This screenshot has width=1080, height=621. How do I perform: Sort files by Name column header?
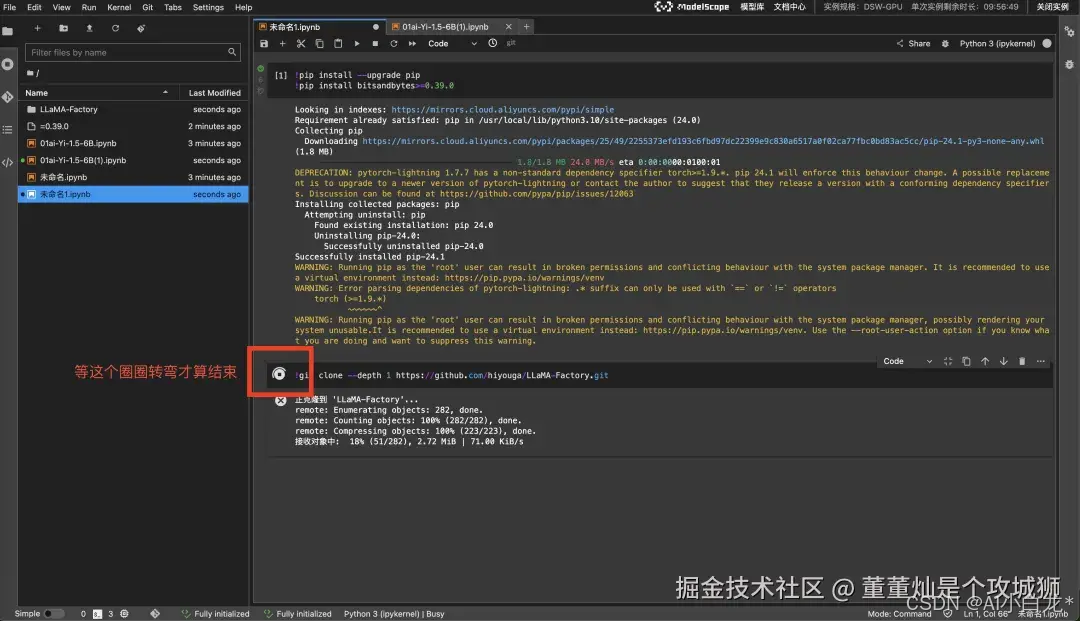point(96,92)
